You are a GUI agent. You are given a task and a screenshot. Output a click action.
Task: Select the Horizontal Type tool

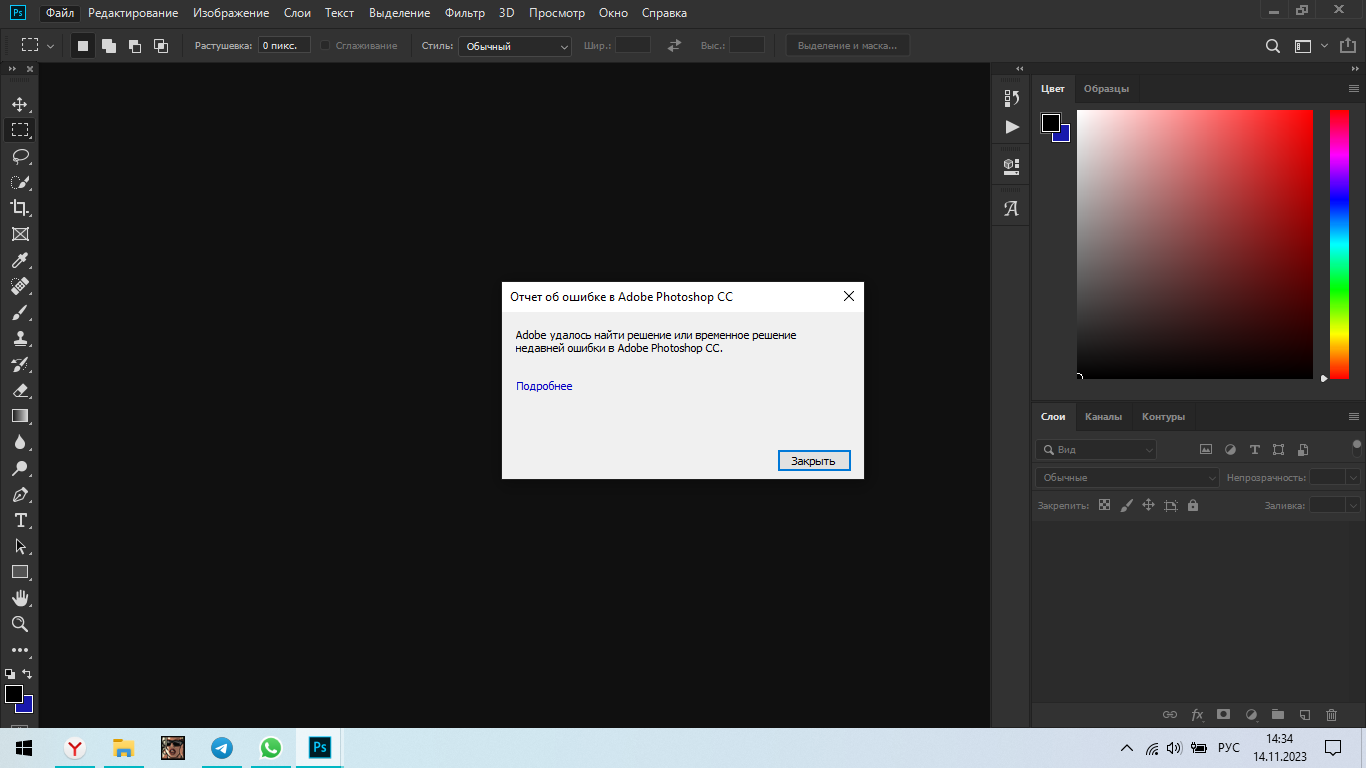click(x=19, y=520)
